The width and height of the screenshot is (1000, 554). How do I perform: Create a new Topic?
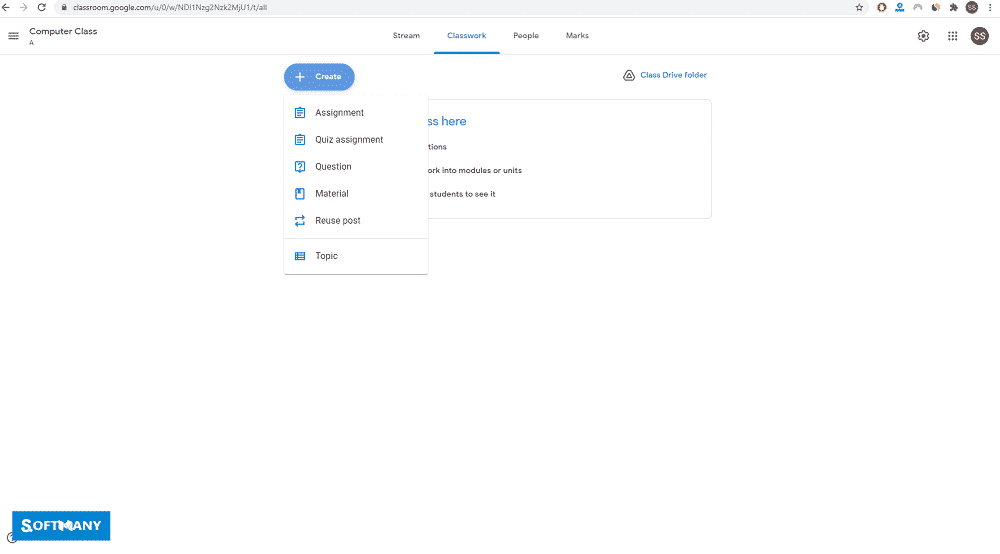(326, 256)
